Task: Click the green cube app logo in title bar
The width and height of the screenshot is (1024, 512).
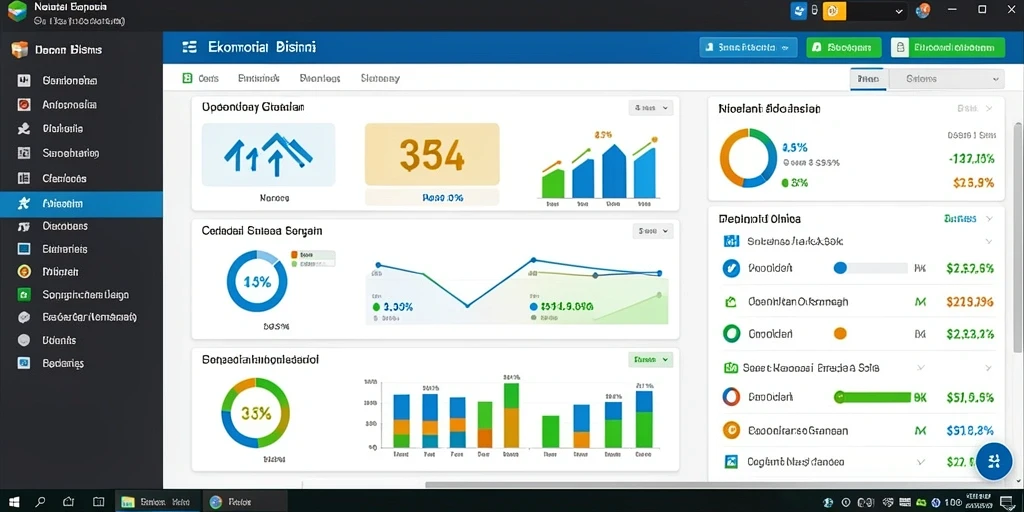Action: tap(17, 11)
